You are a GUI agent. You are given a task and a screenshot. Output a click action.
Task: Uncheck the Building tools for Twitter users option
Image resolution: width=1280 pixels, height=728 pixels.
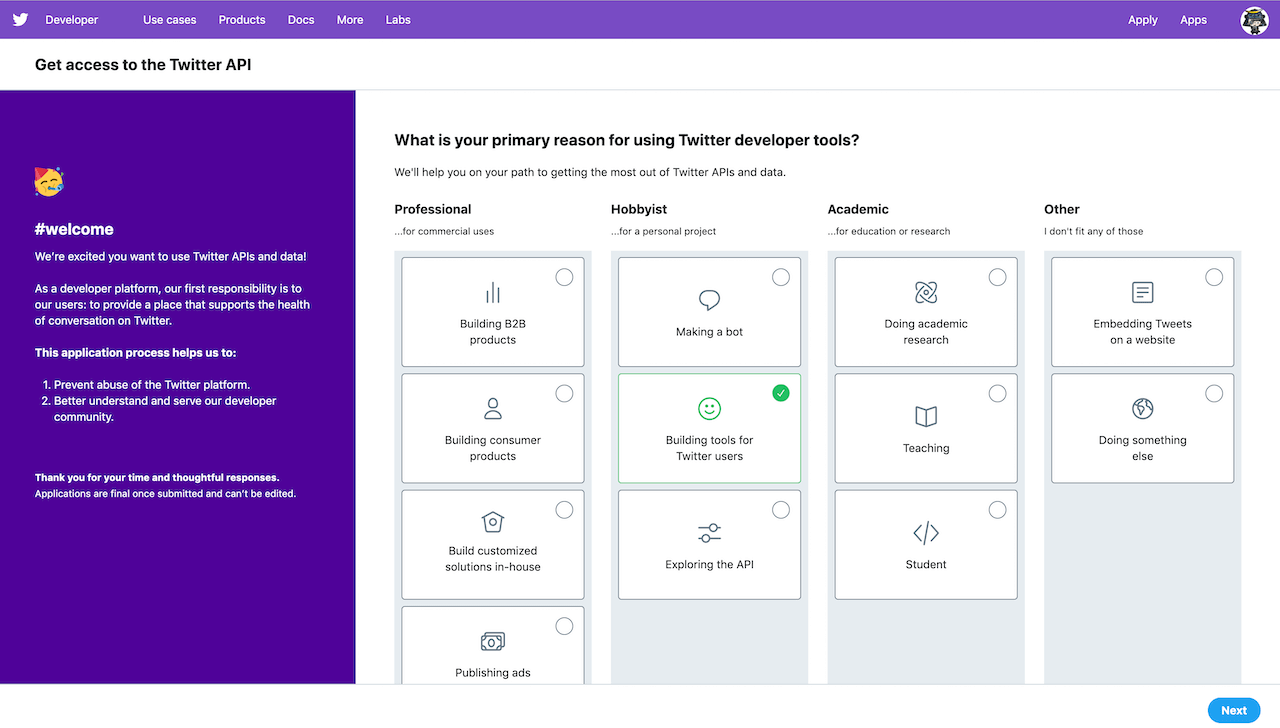[781, 394]
